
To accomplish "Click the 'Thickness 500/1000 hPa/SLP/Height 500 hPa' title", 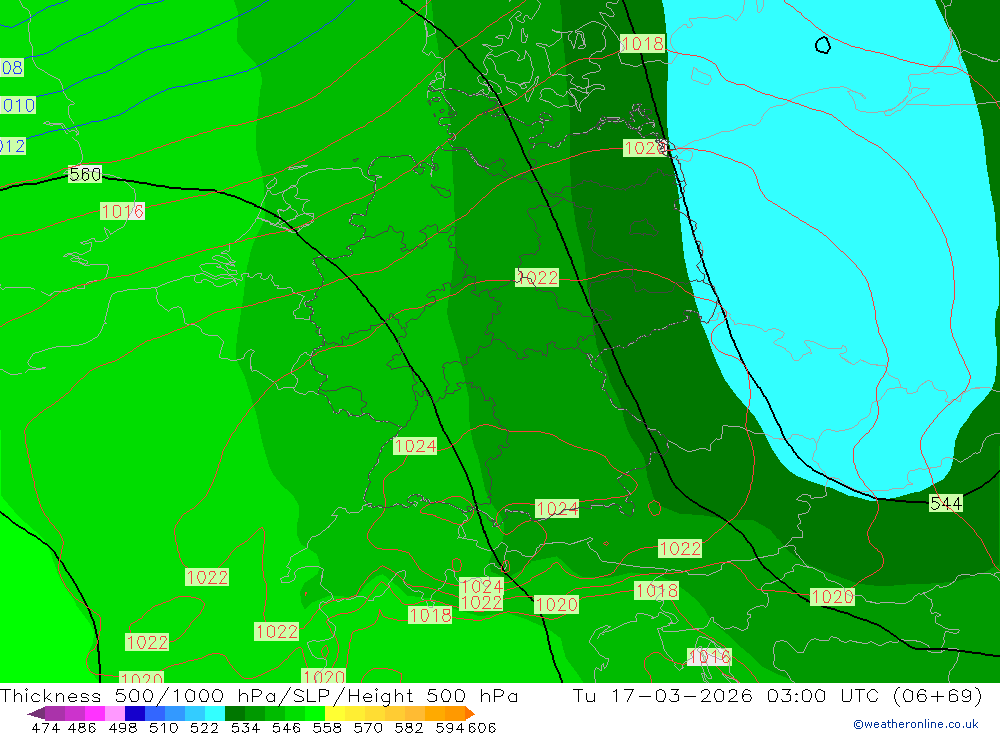I will point(259,696).
